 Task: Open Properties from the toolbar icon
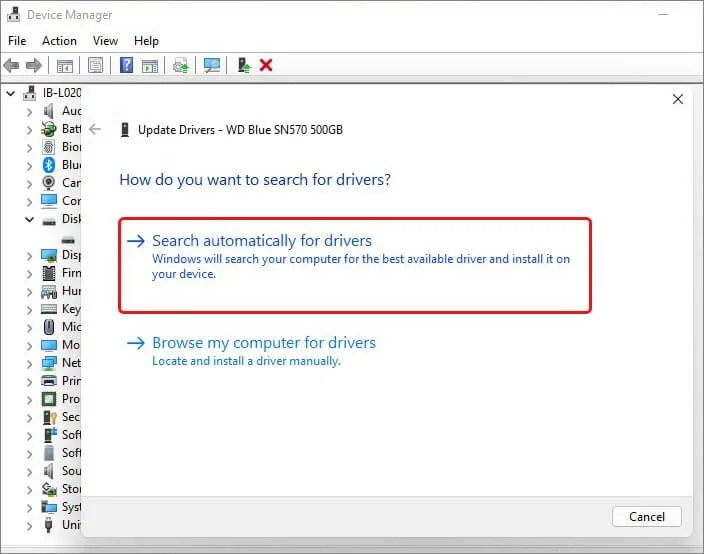[x=95, y=66]
